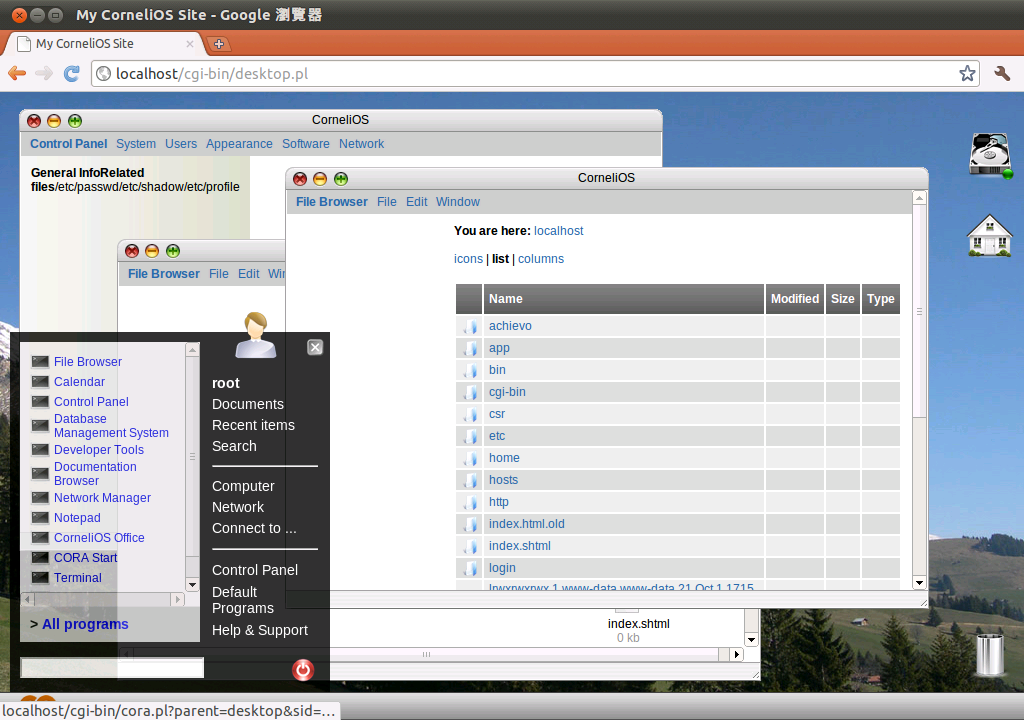Click the folder icon beside etc
1024x720 pixels.
tap(470, 436)
